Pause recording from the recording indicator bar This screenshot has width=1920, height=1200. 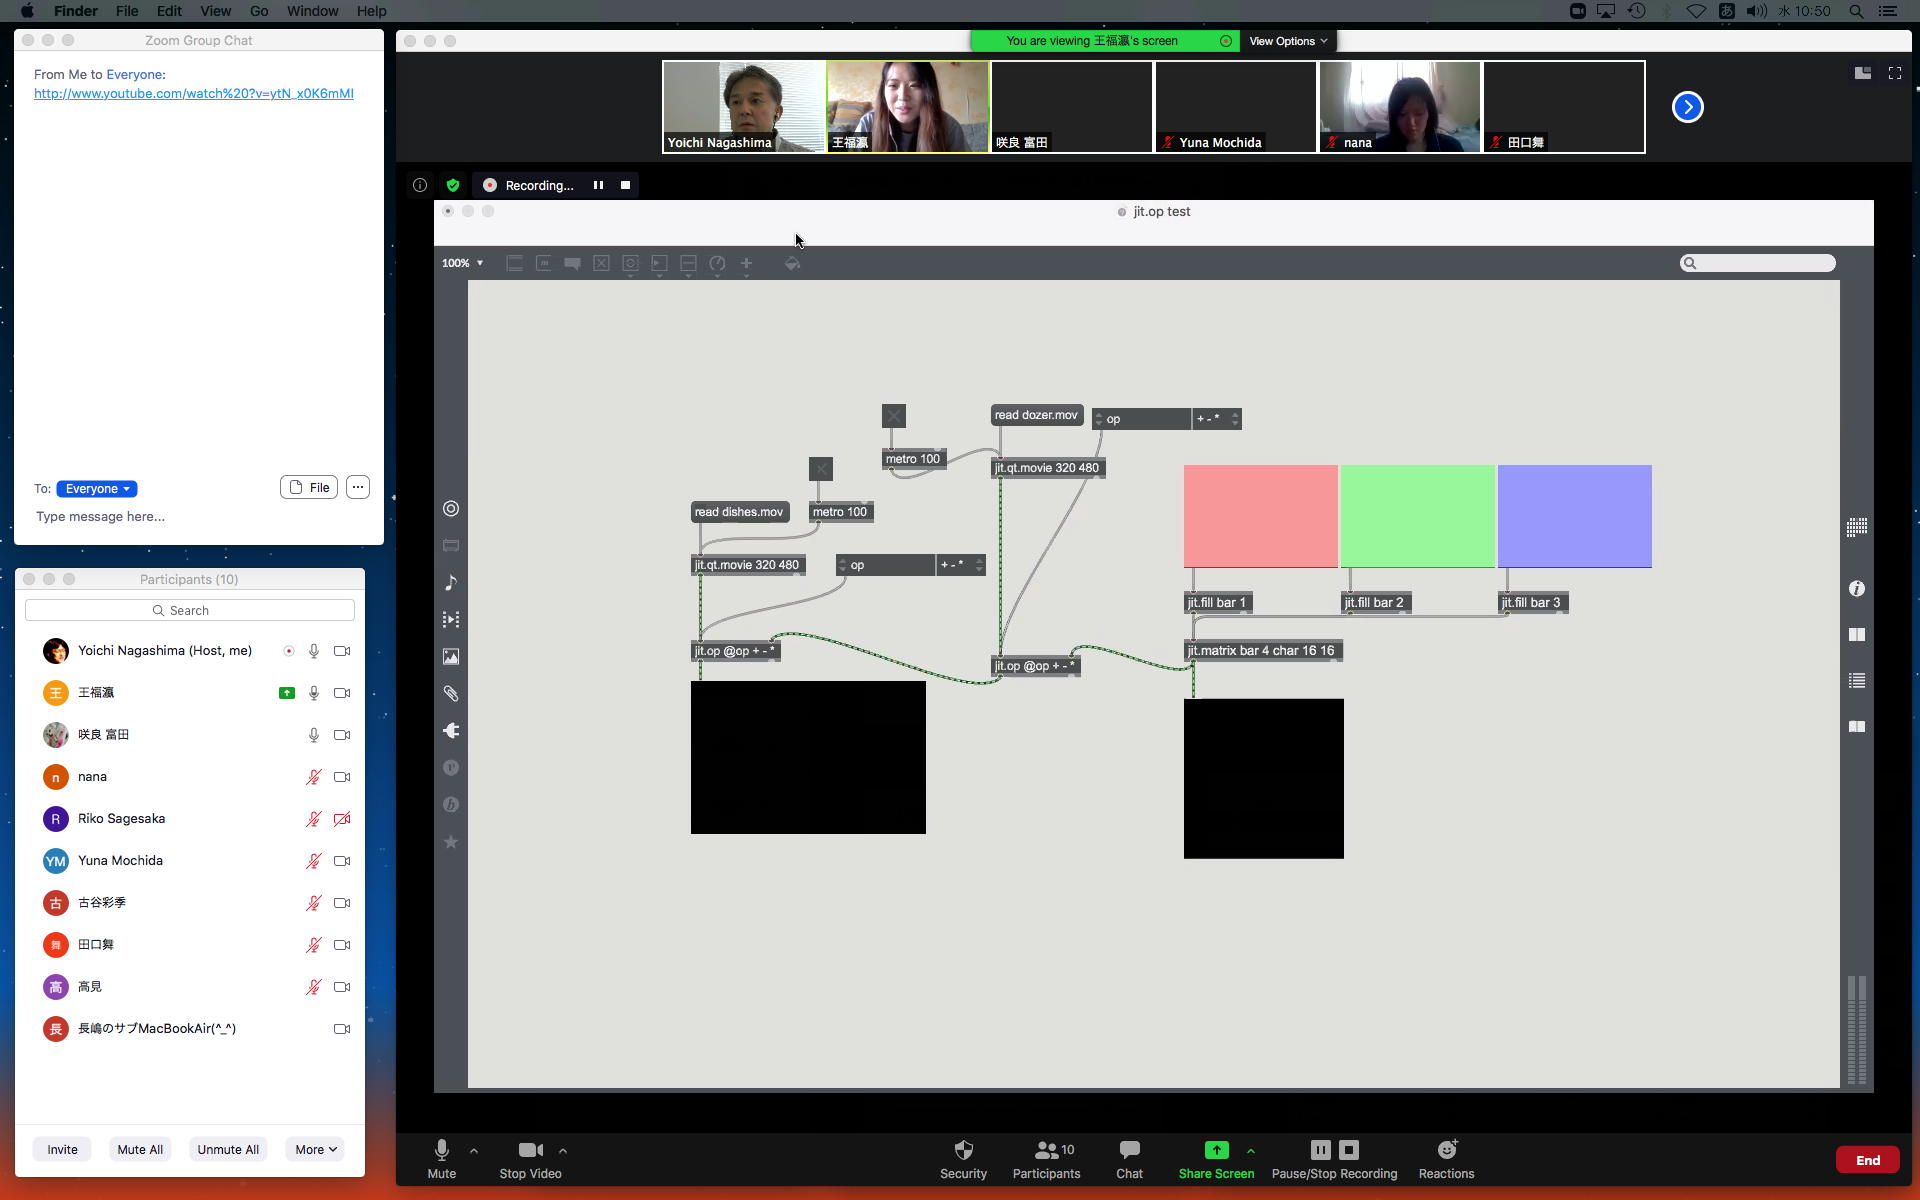click(598, 185)
